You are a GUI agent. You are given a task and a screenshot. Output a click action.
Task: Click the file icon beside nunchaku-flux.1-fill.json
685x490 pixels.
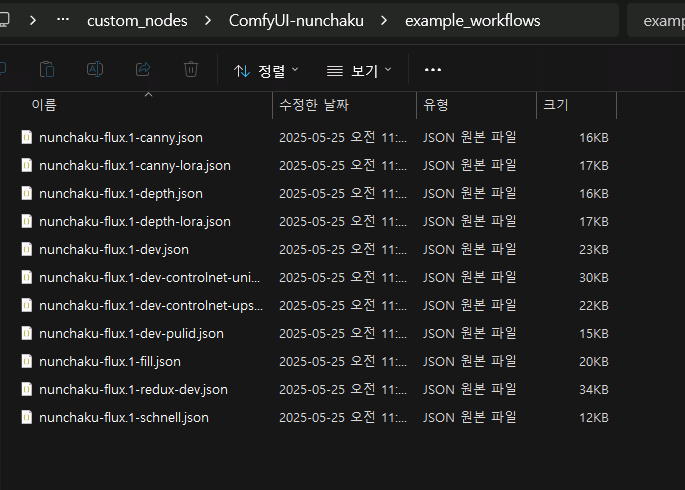(27, 361)
